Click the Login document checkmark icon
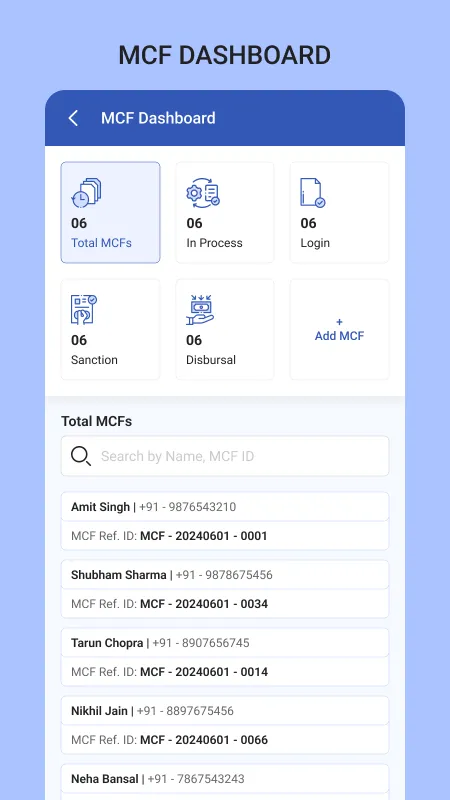This screenshot has height=800, width=450. coord(313,193)
